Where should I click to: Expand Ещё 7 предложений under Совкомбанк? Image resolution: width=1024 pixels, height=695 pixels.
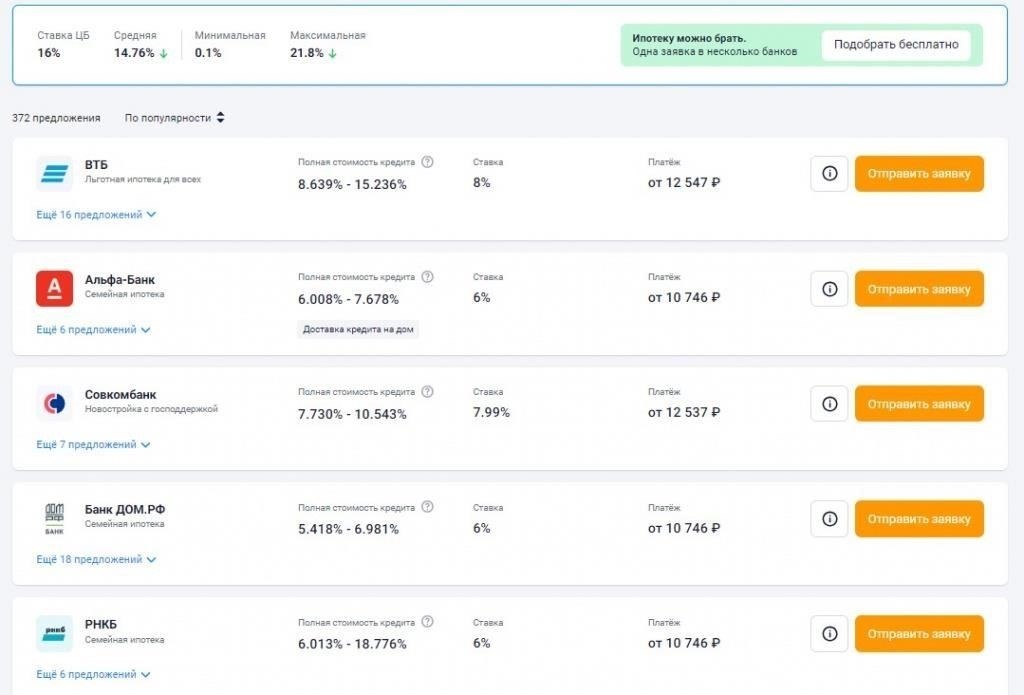point(93,445)
